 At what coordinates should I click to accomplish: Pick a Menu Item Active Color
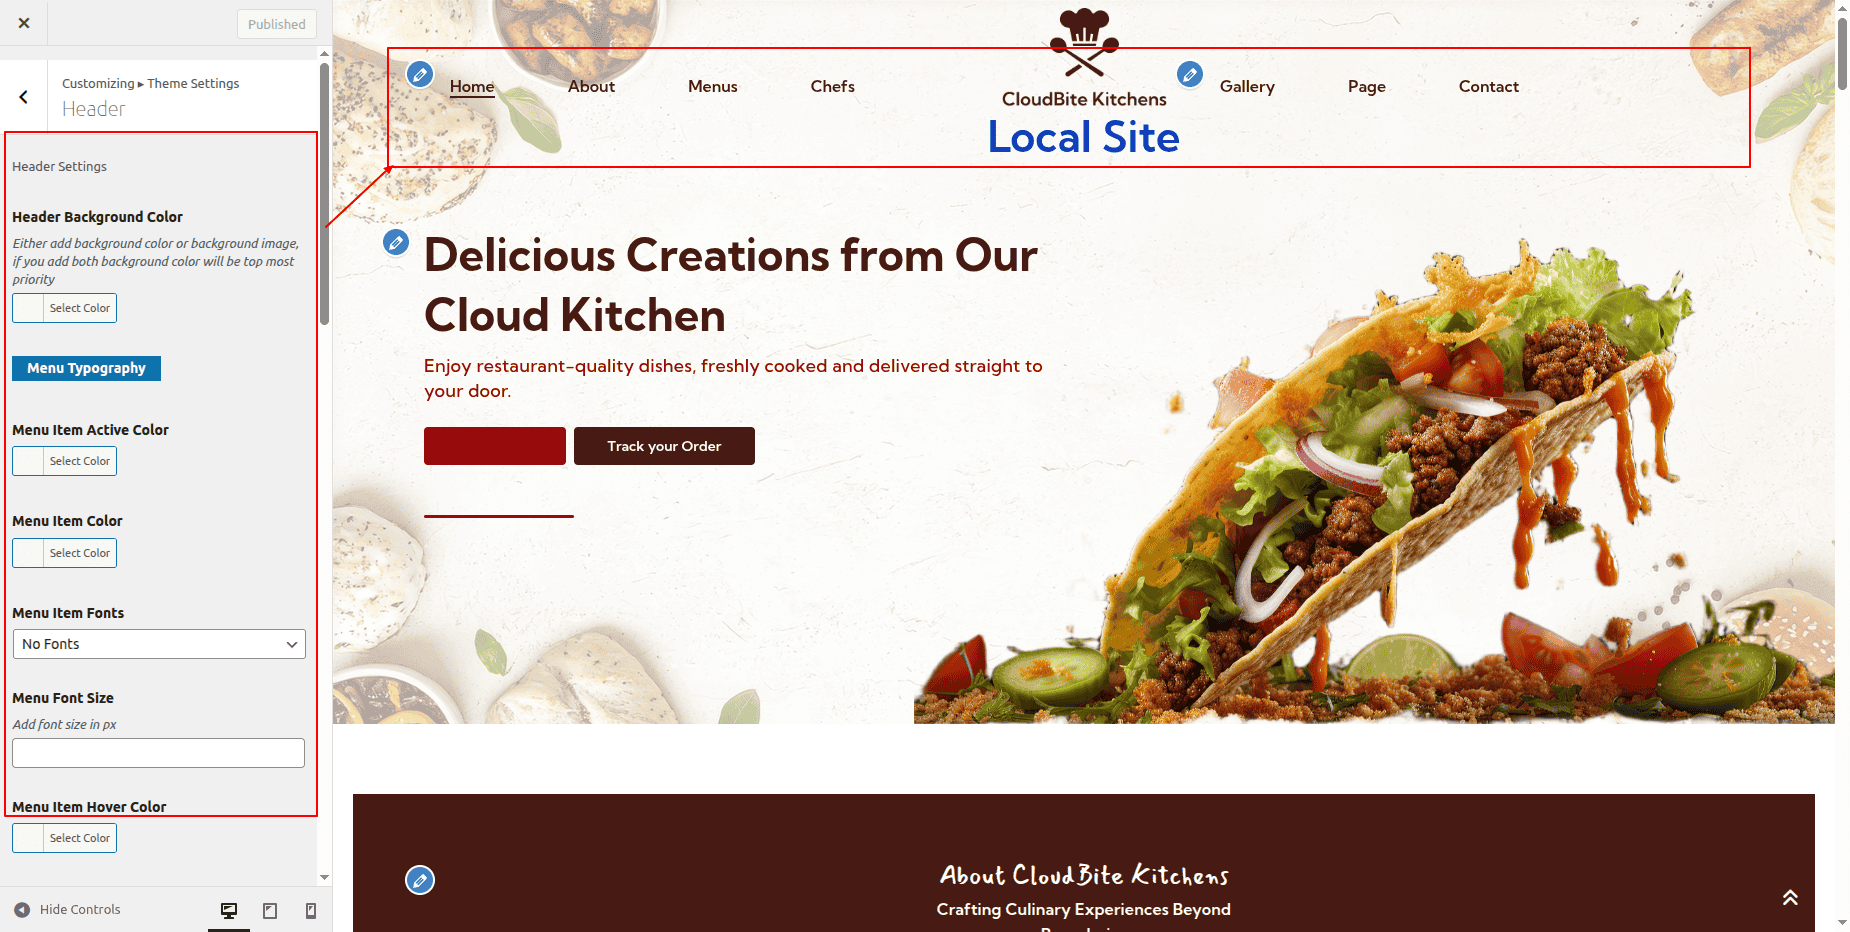(65, 461)
